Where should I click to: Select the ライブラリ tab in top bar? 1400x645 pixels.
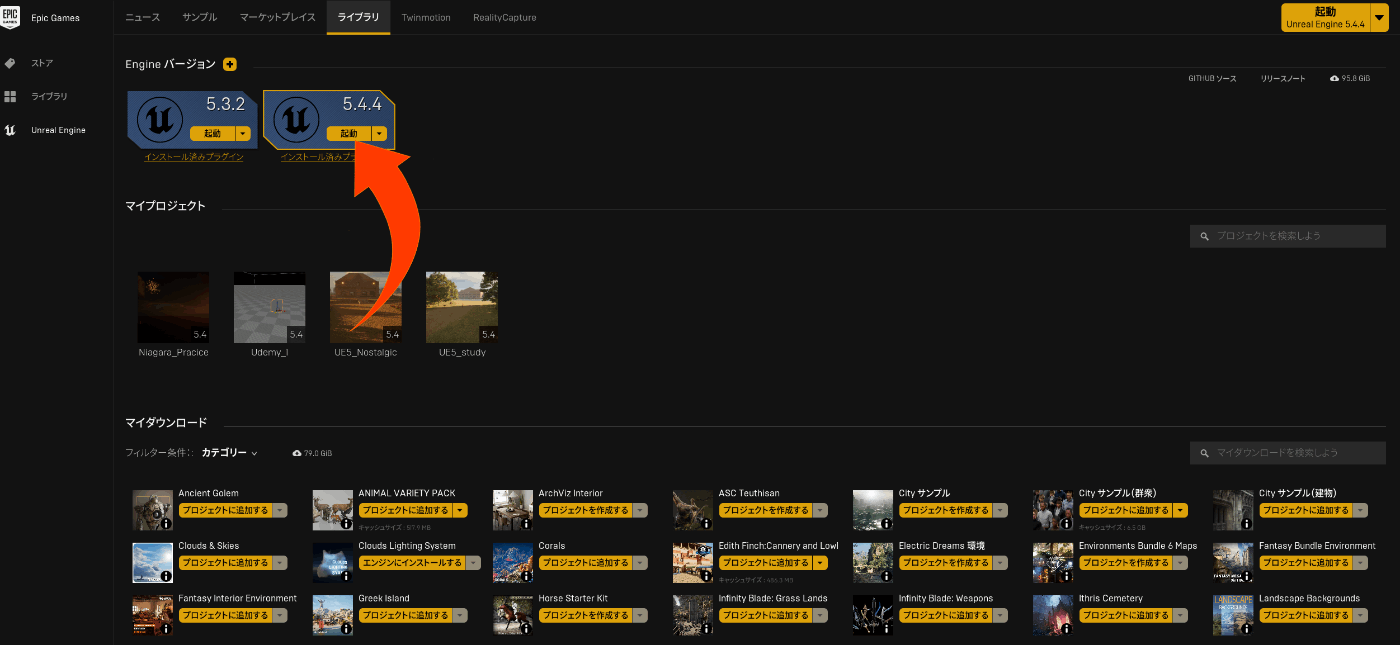[x=358, y=17]
